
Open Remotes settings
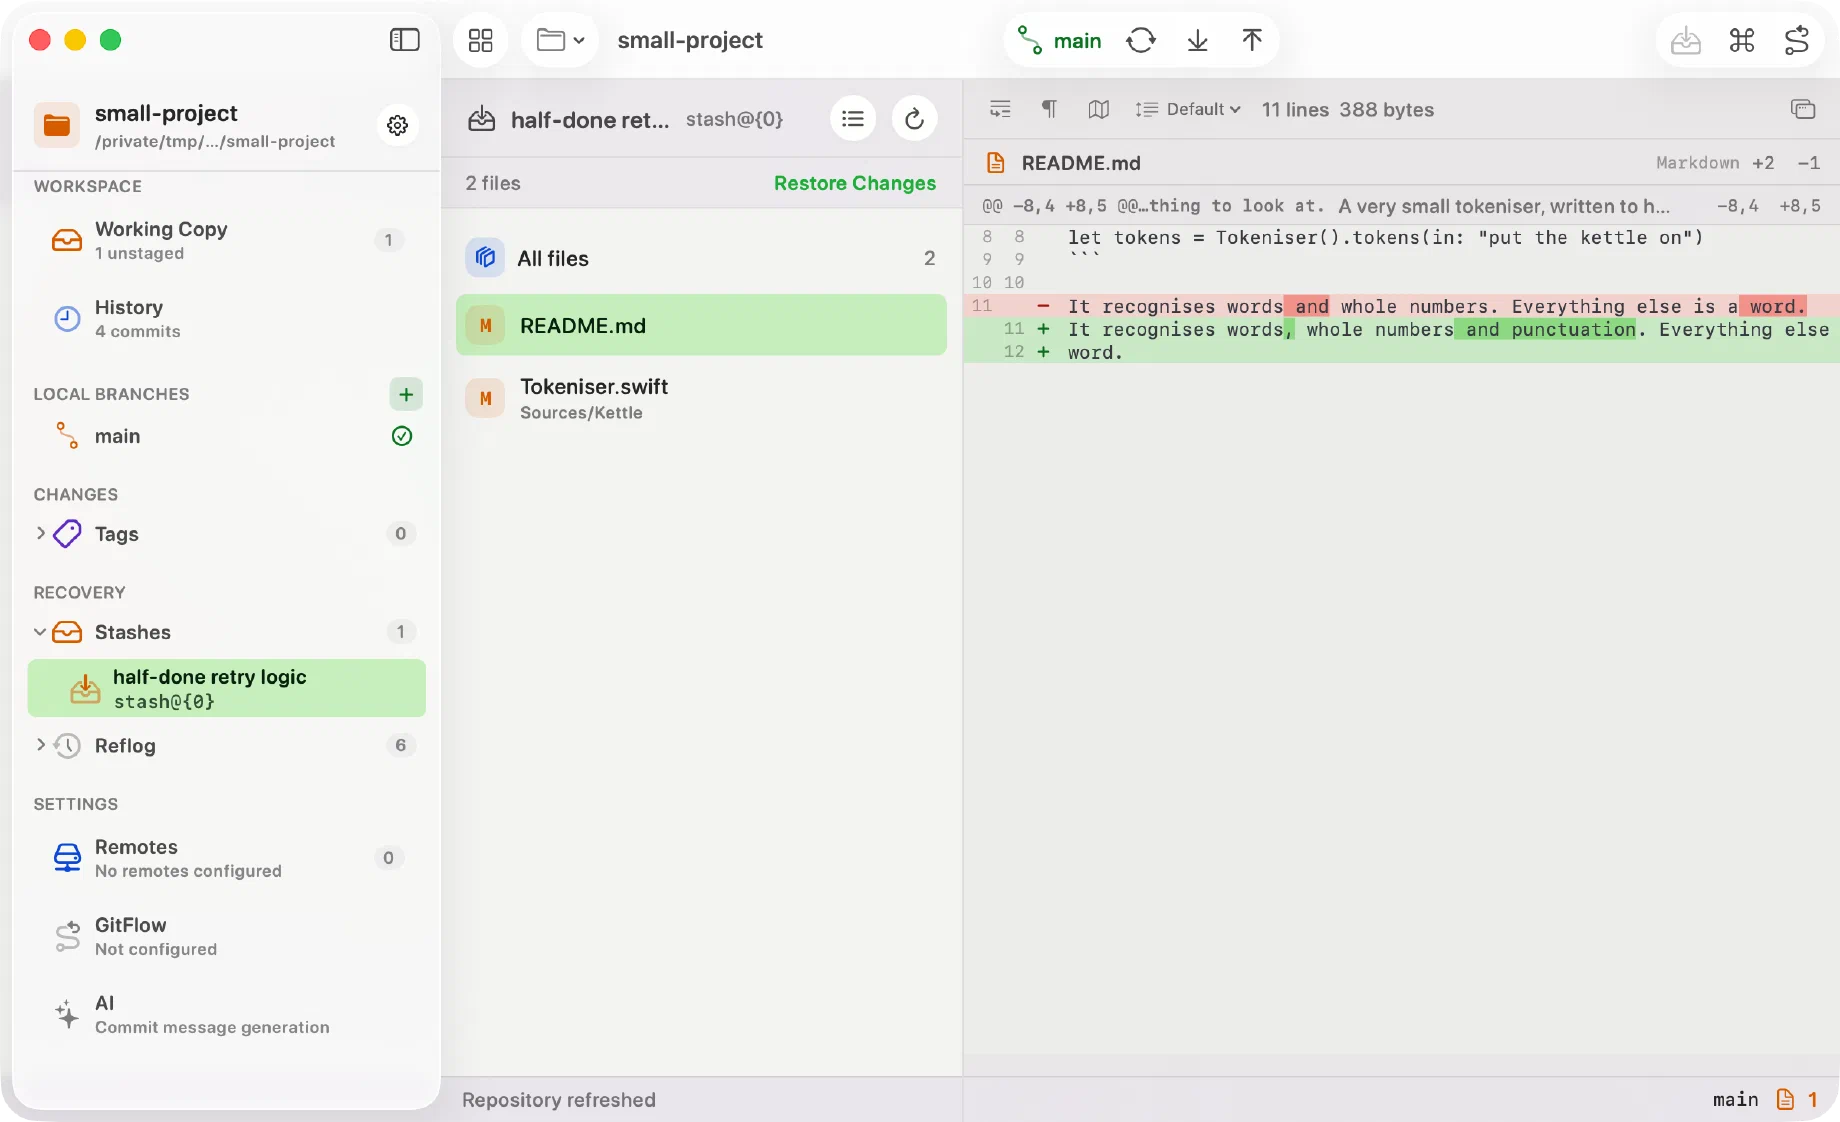tap(226, 858)
